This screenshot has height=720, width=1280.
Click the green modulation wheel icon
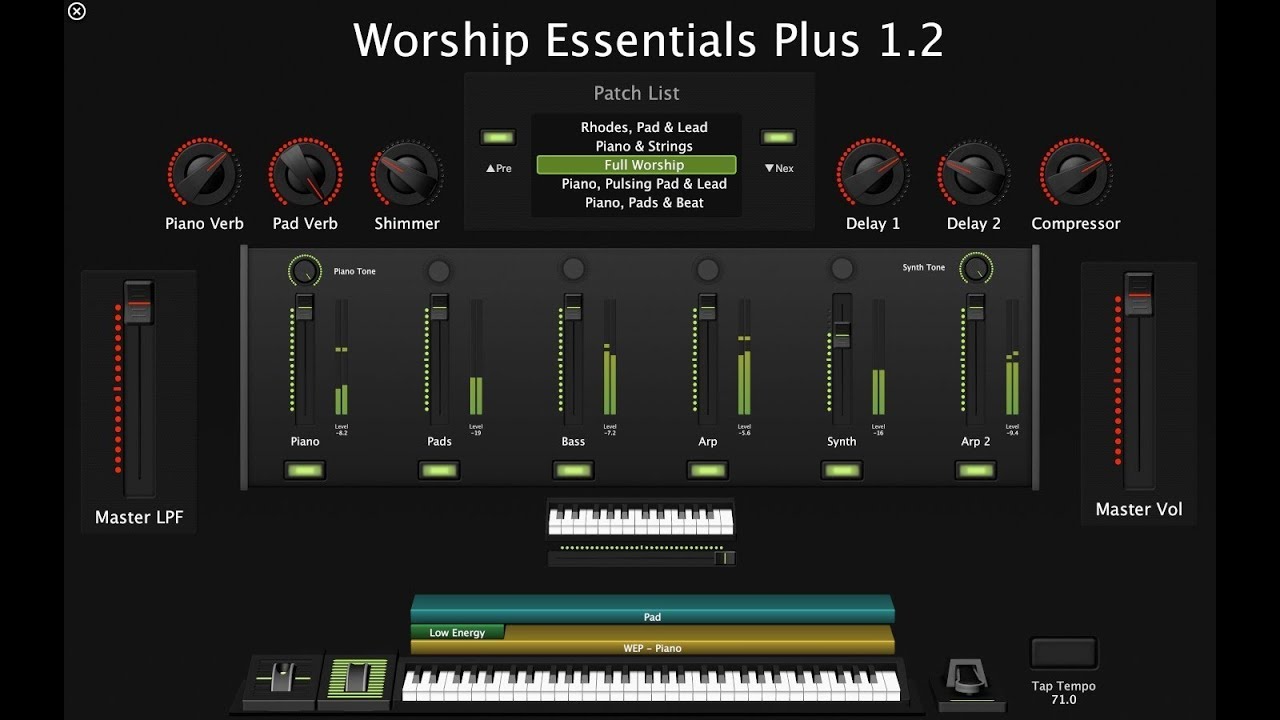[x=357, y=680]
